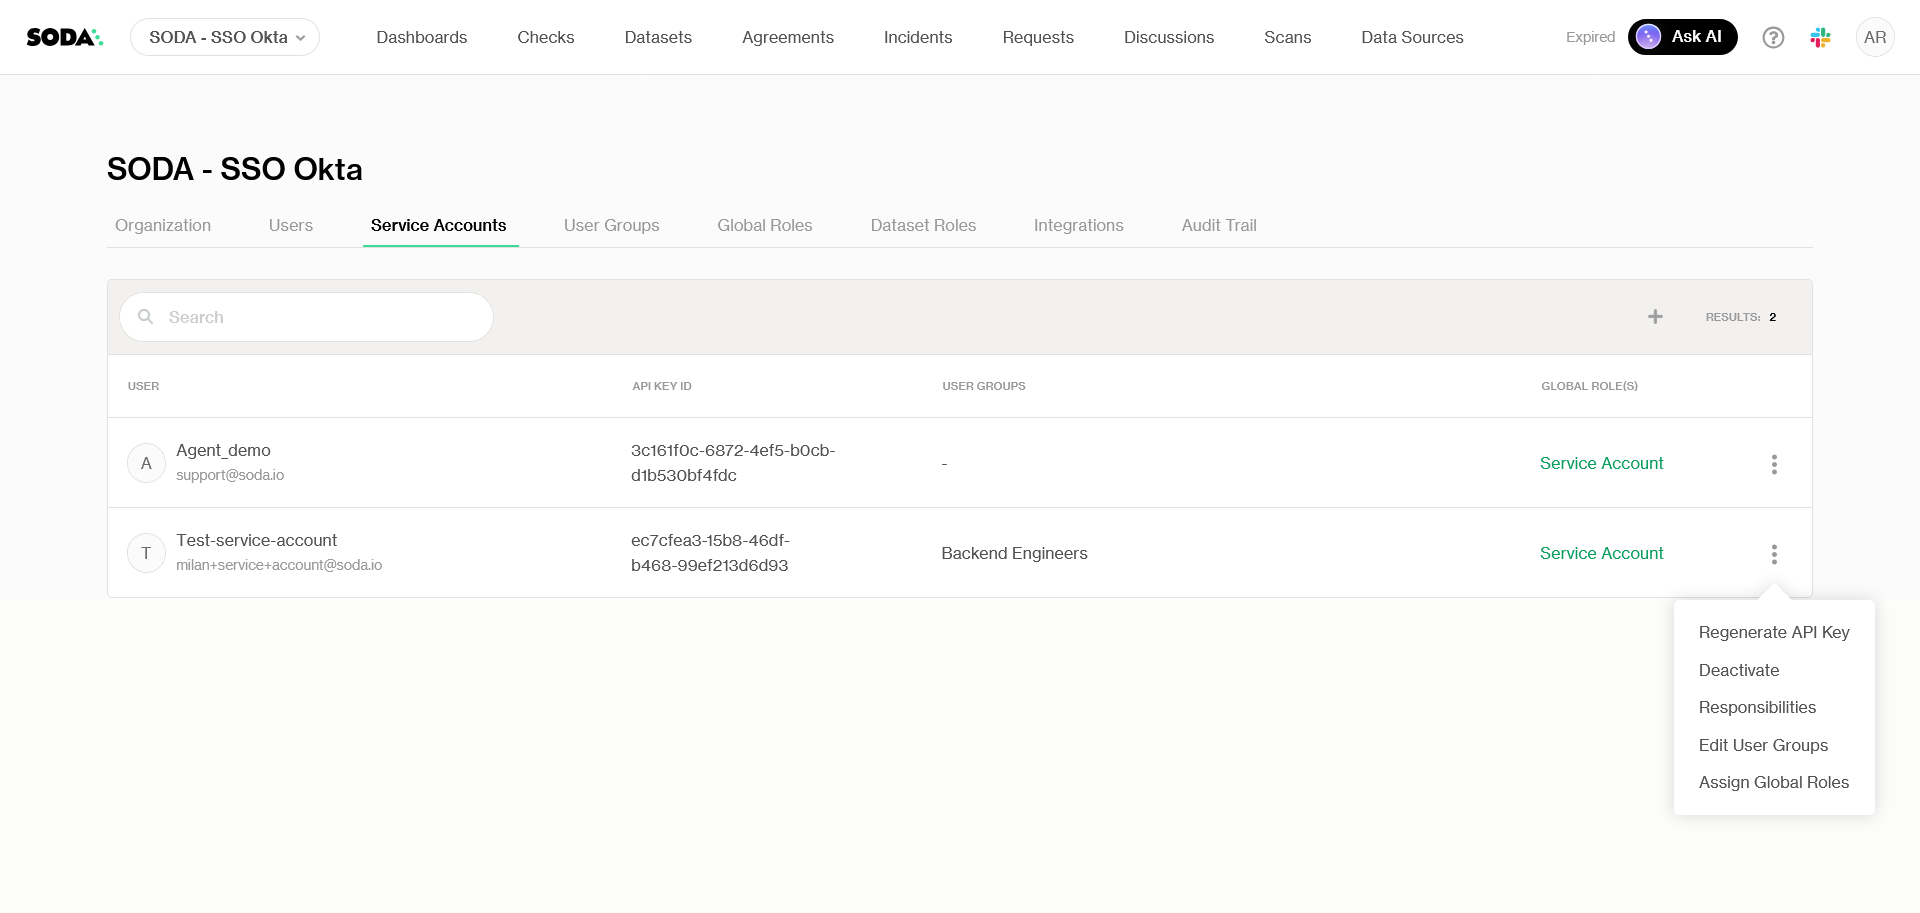Navigate to Data Sources in top nav
The height and width of the screenshot is (913, 1920).
coord(1411,37)
